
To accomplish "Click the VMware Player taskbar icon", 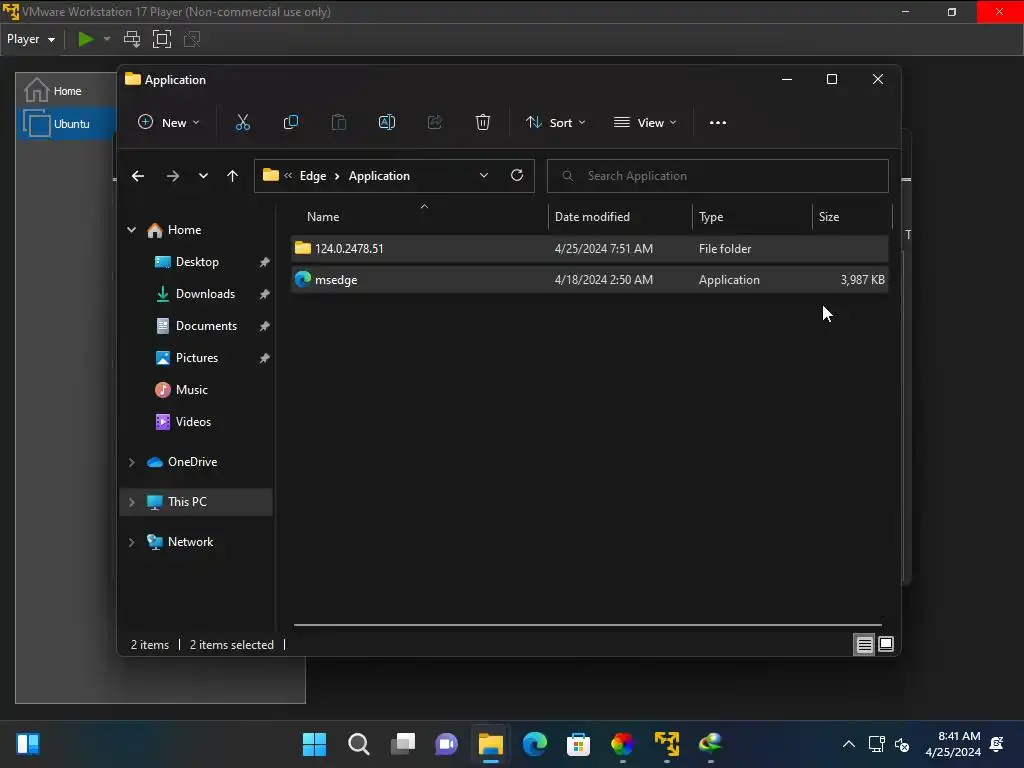I will coord(667,744).
